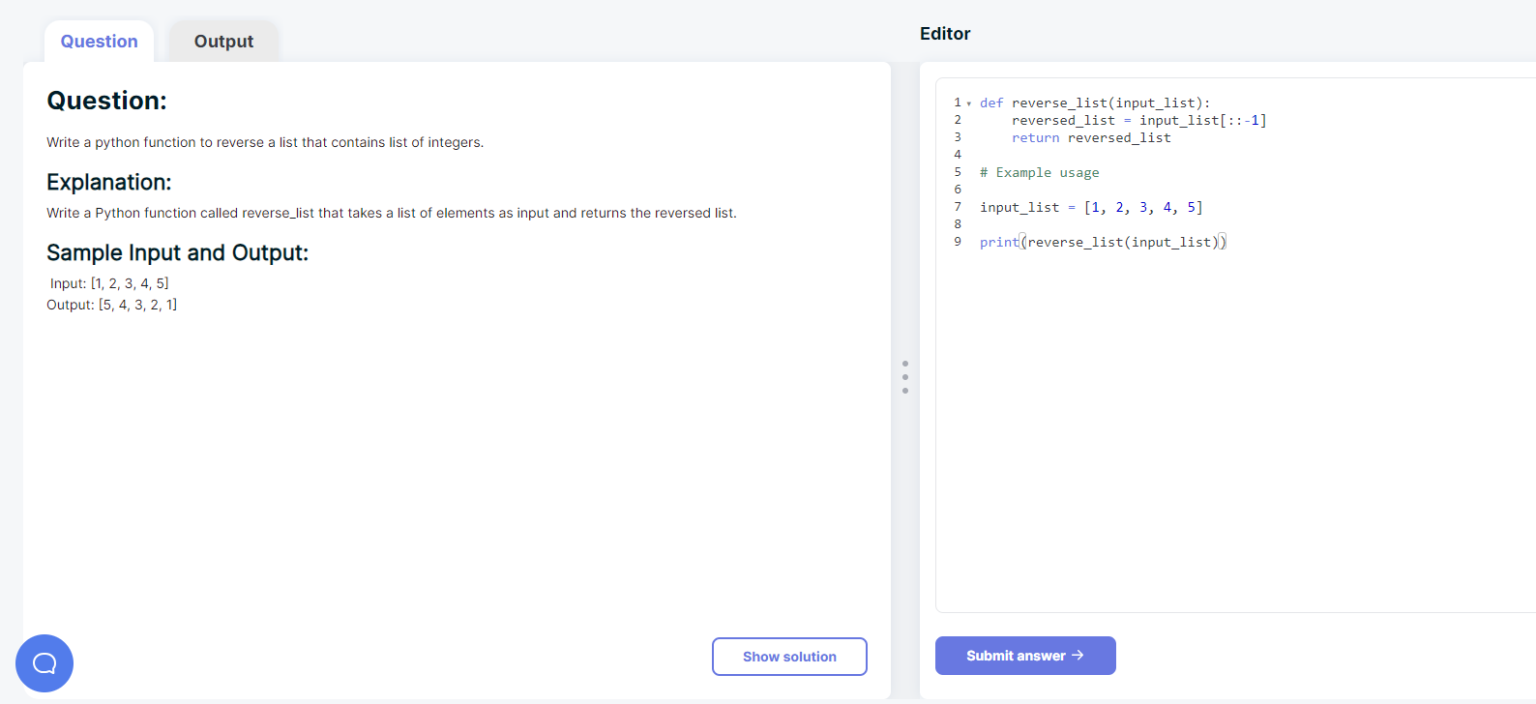Click the # Example usage comment
The image size is (1536, 704).
1040,172
